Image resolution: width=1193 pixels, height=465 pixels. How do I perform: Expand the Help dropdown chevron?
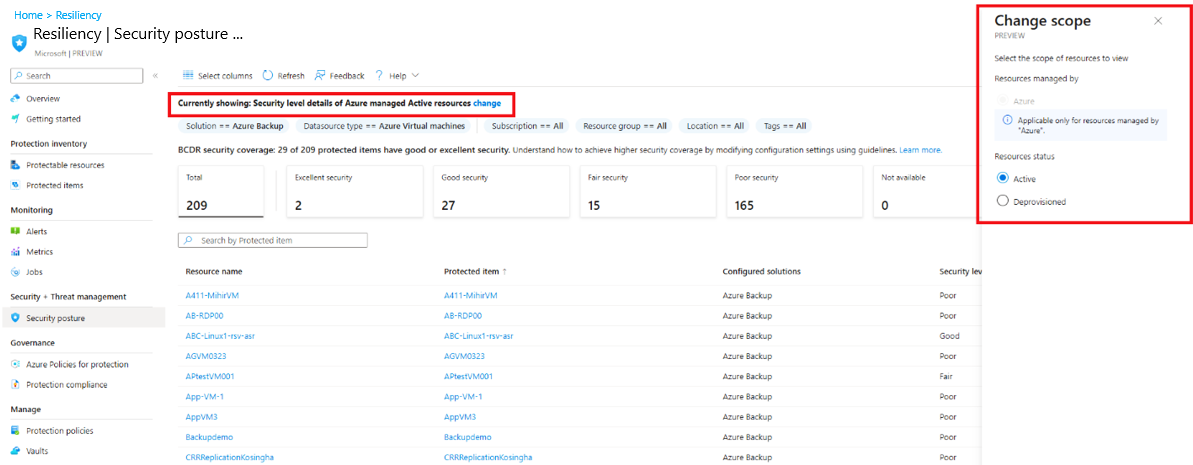tap(415, 75)
